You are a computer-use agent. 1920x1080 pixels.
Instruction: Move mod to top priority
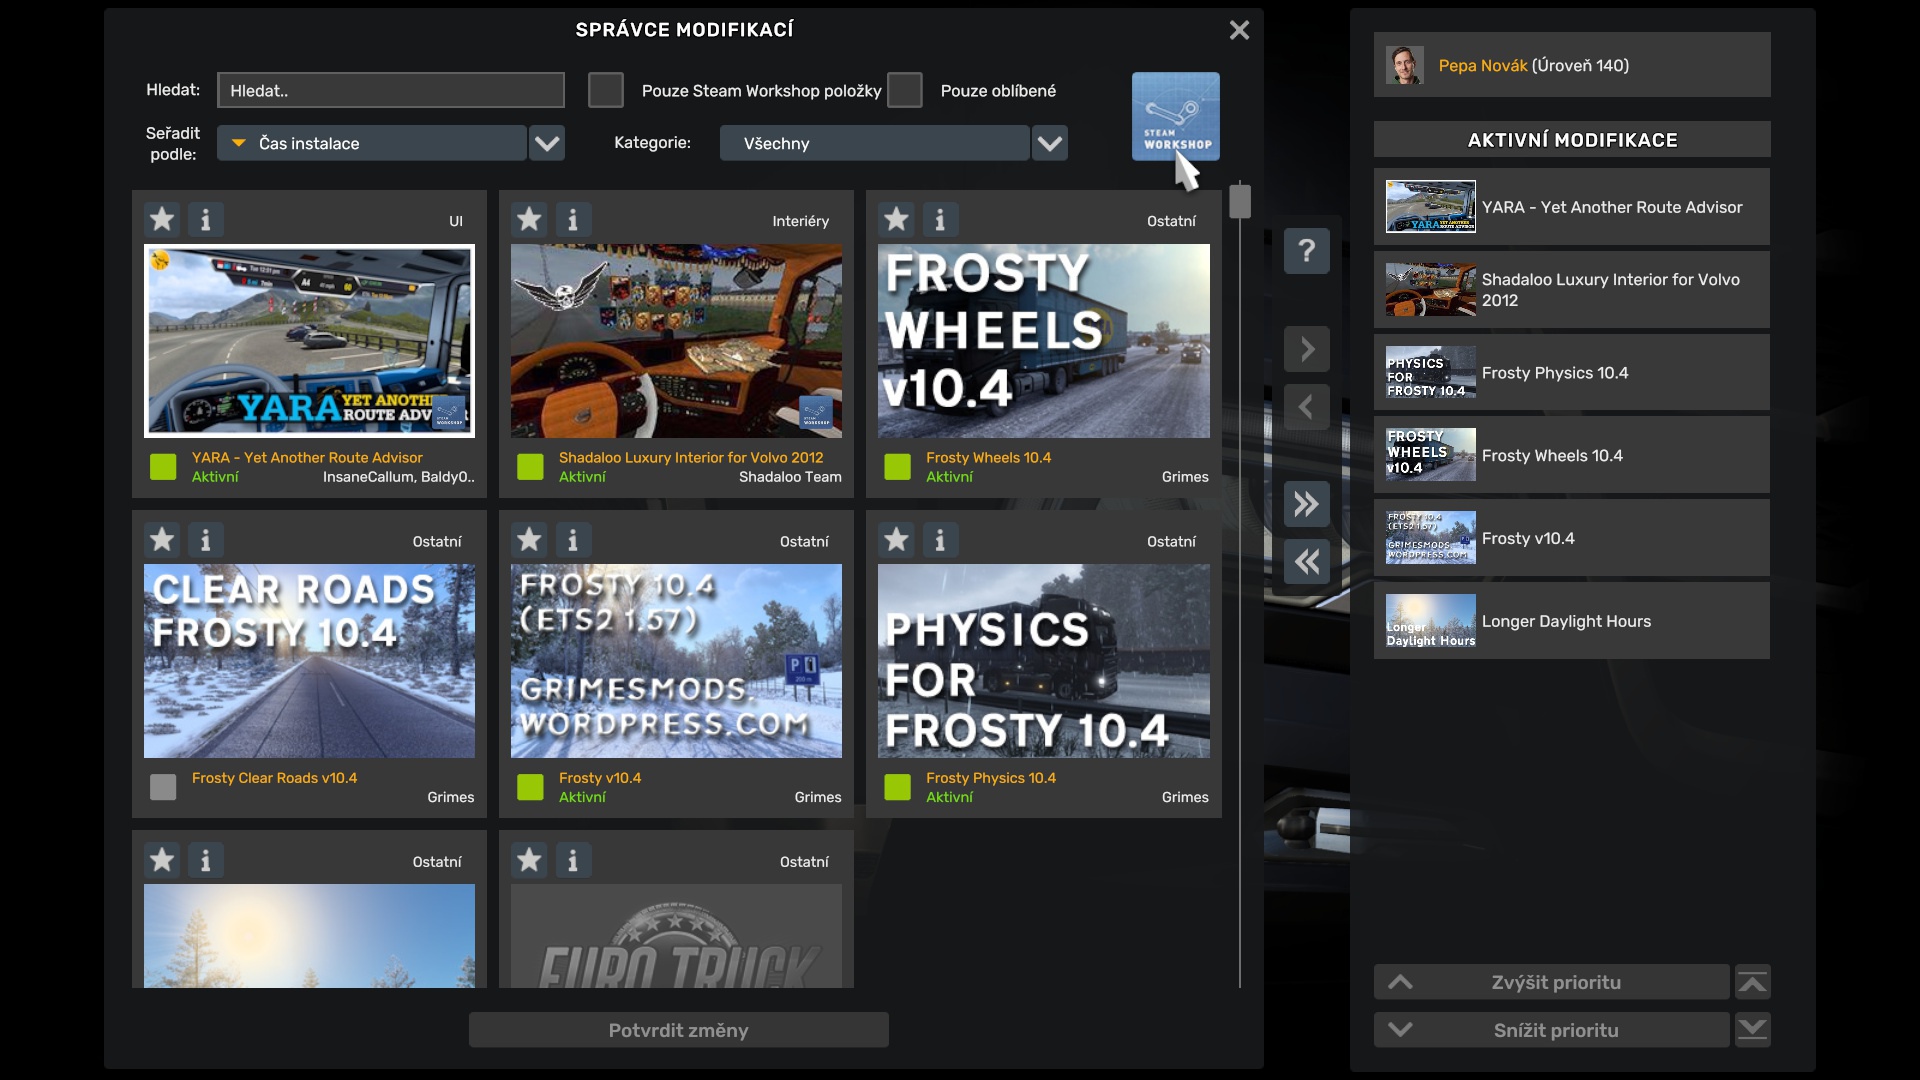click(x=1752, y=982)
